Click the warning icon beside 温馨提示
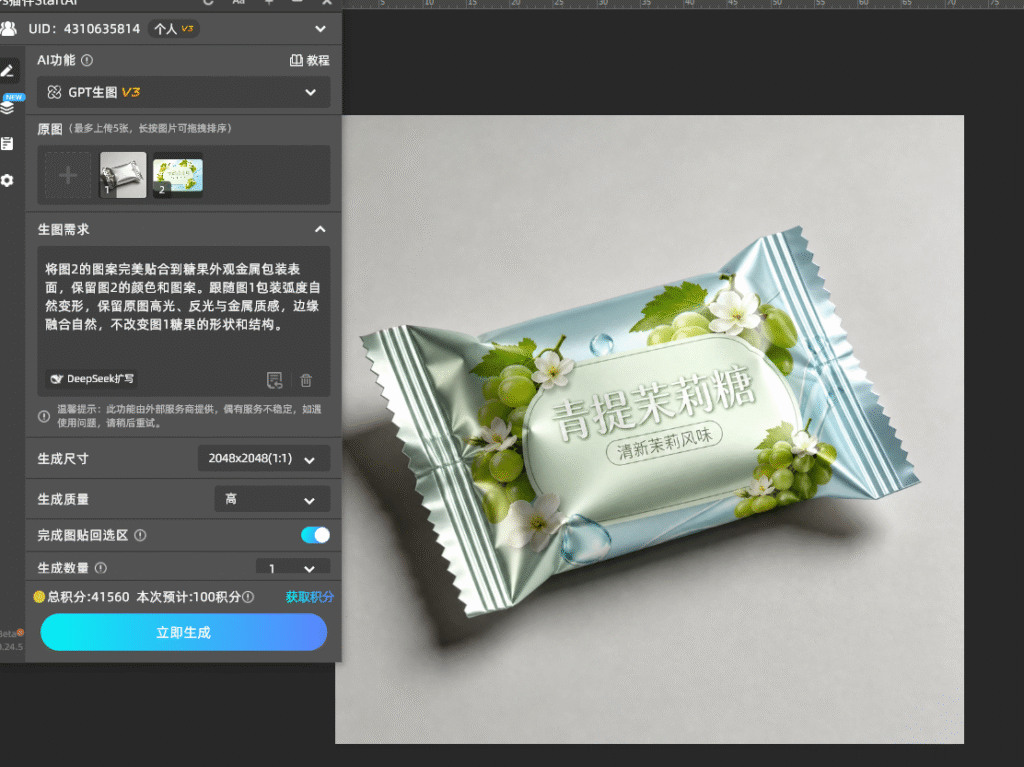Screen dimensions: 1024x767 pos(44,416)
